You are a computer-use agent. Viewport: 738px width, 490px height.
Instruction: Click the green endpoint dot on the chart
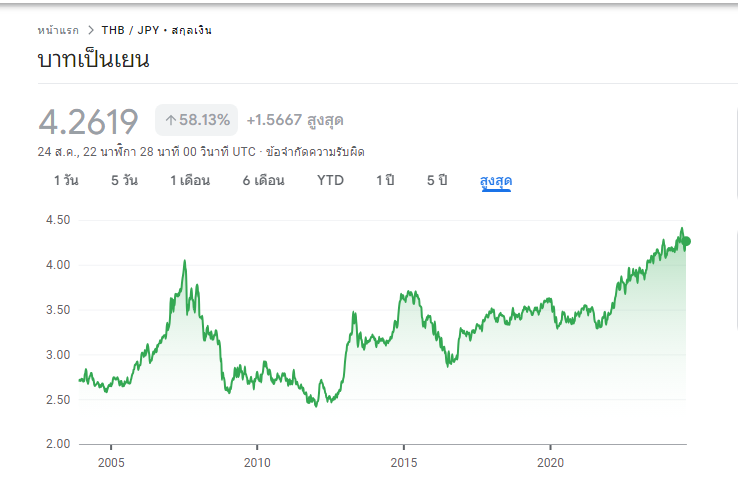(x=685, y=241)
